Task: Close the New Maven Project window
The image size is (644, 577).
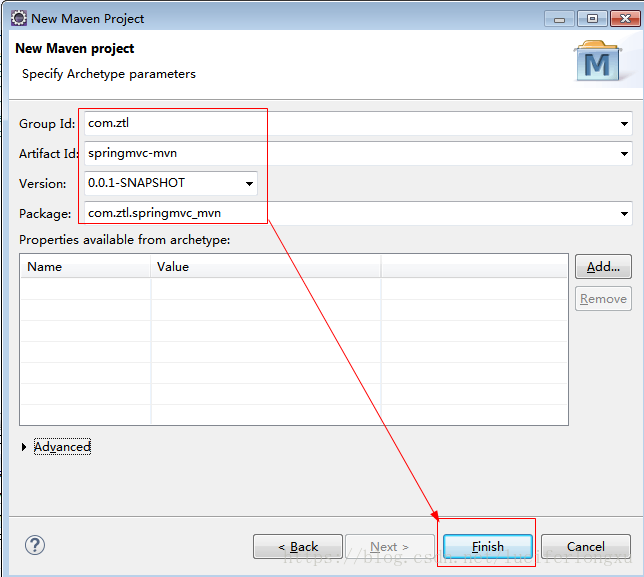Action: pos(625,19)
